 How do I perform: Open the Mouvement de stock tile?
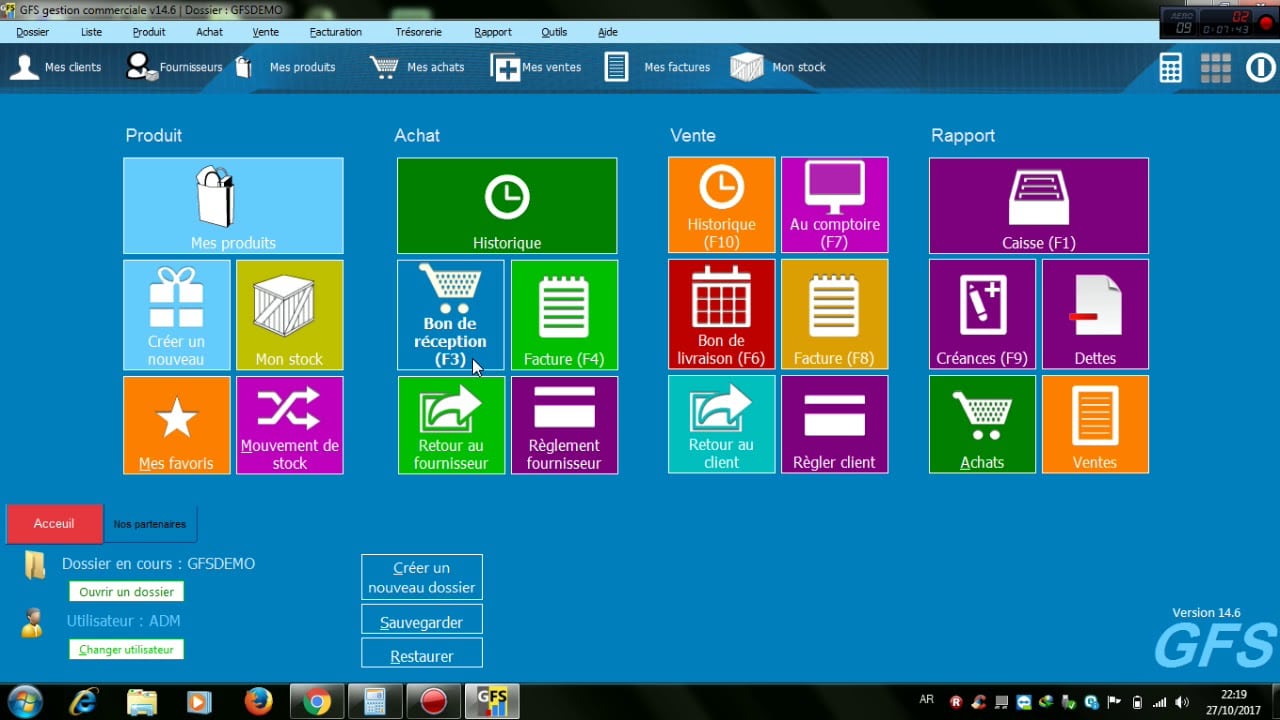pos(289,424)
